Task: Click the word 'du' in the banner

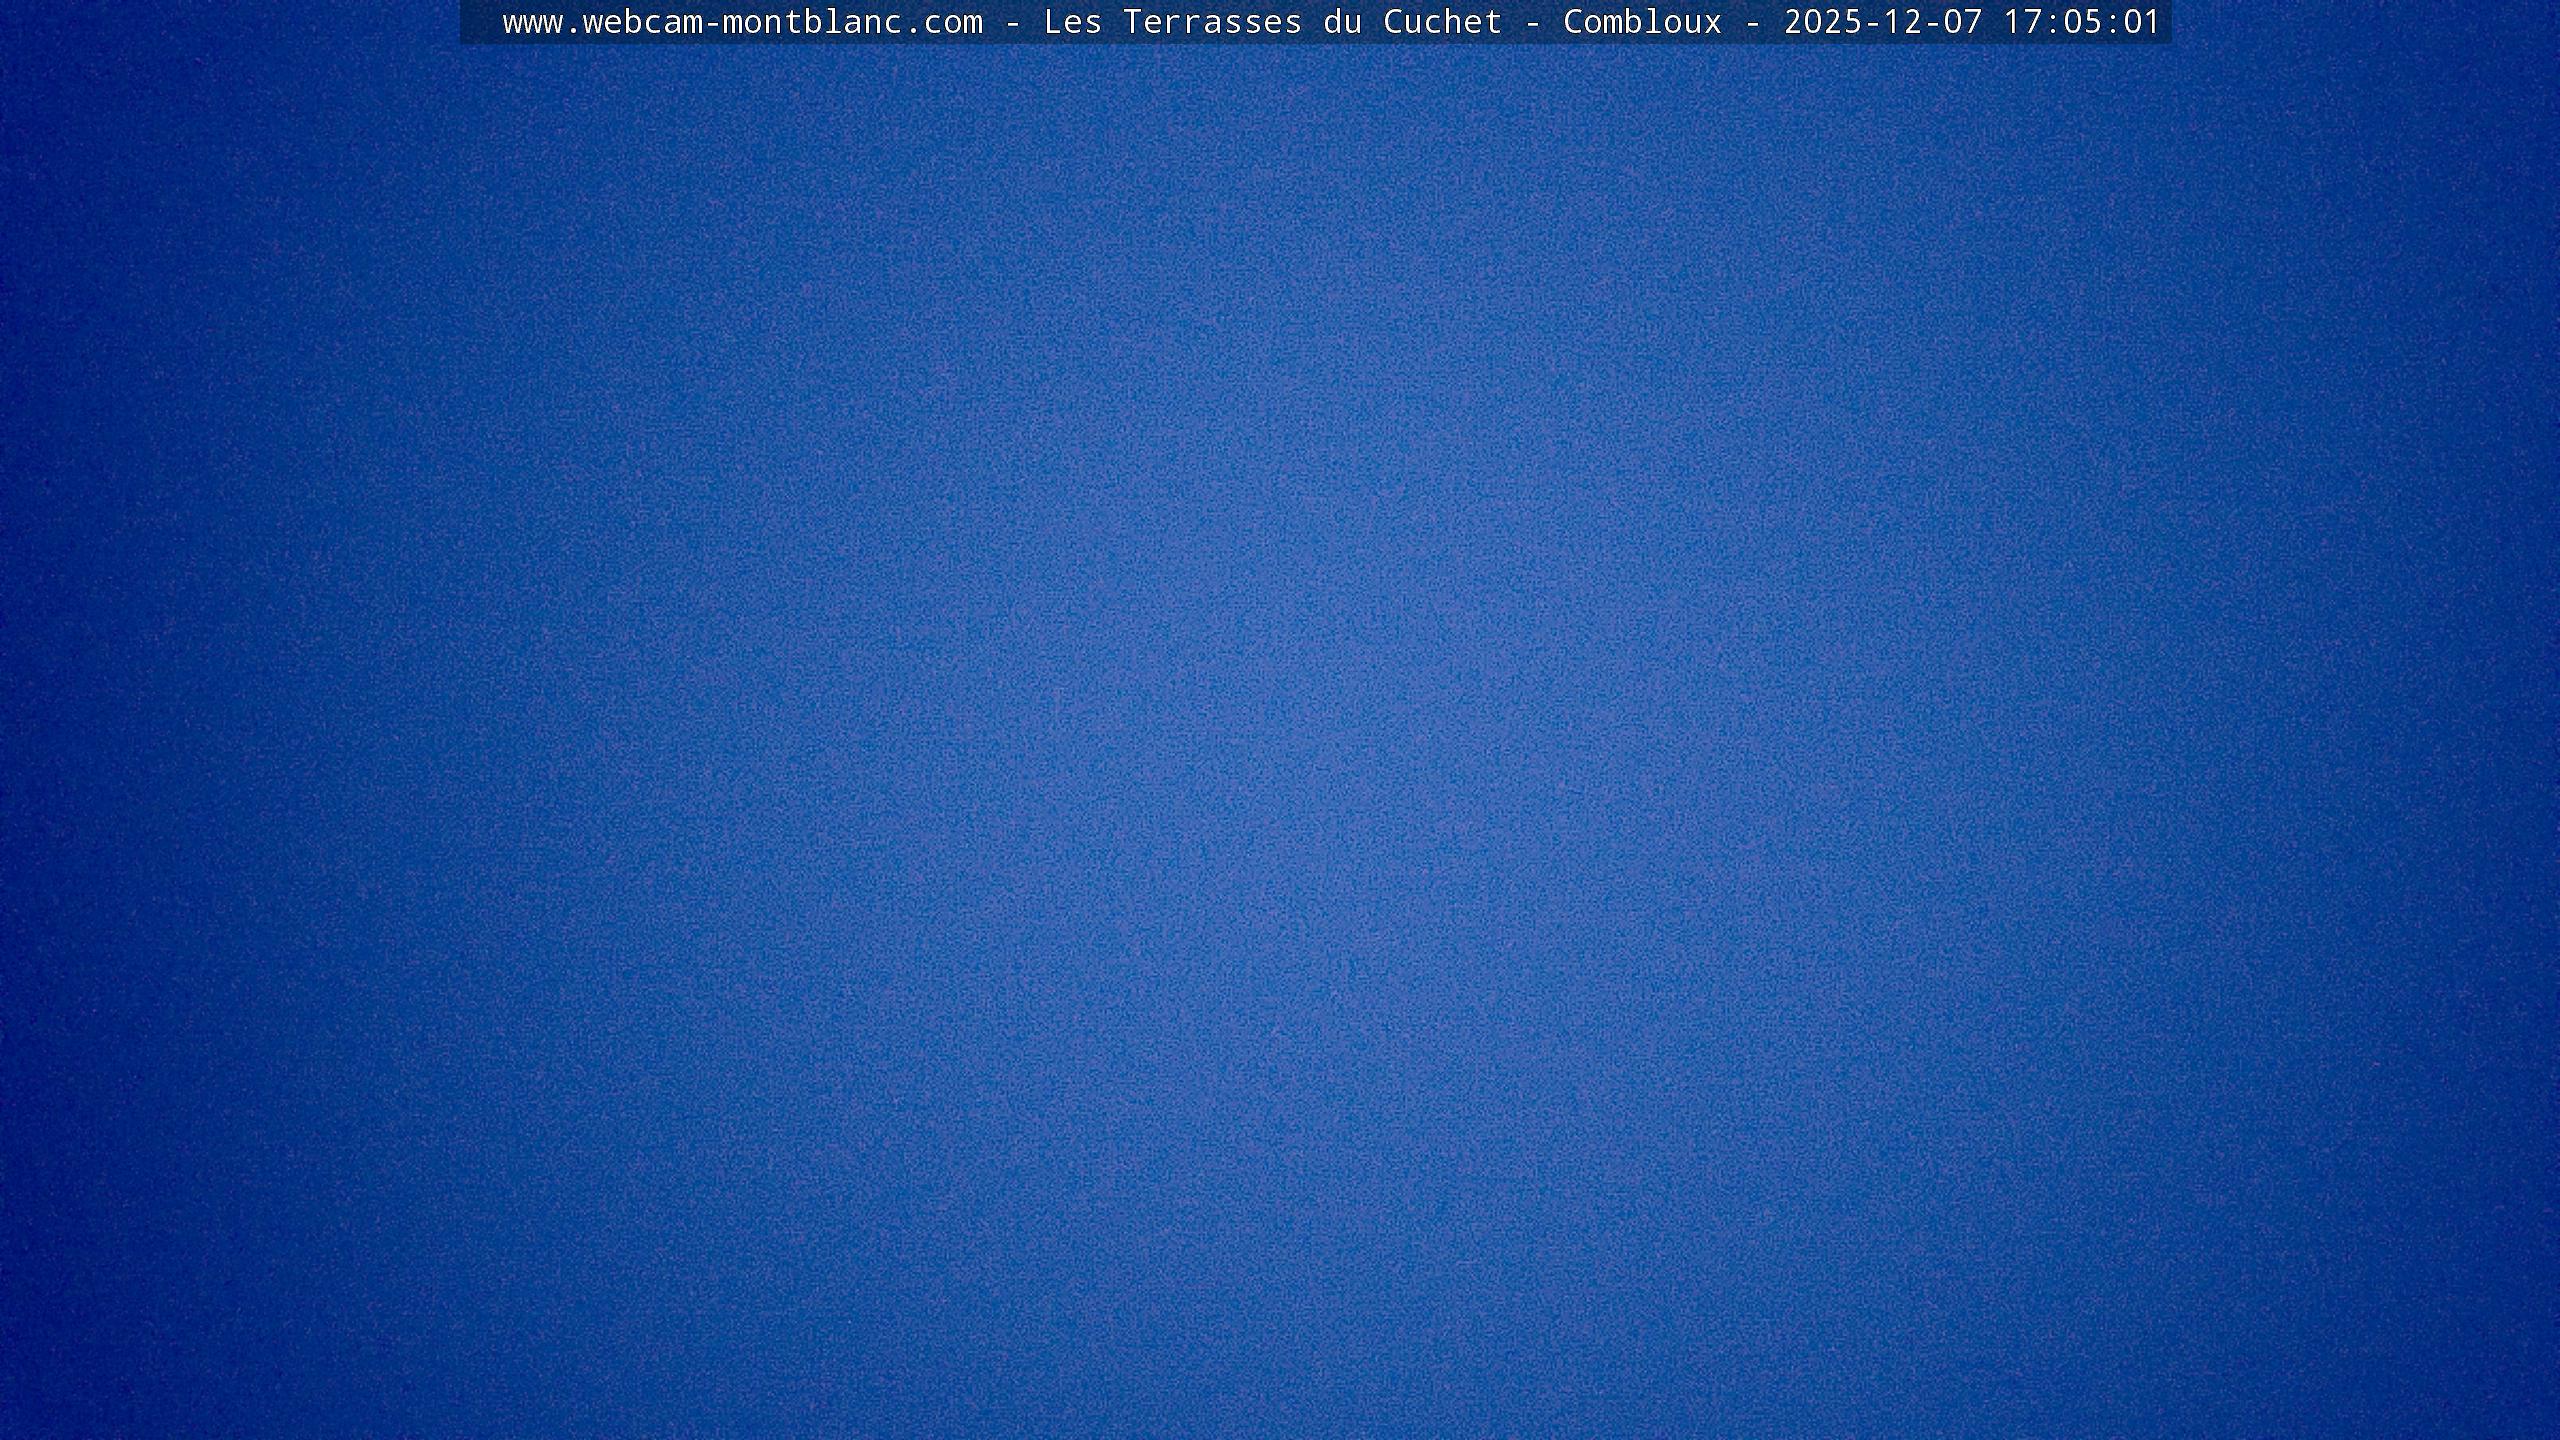Action: click(1342, 22)
